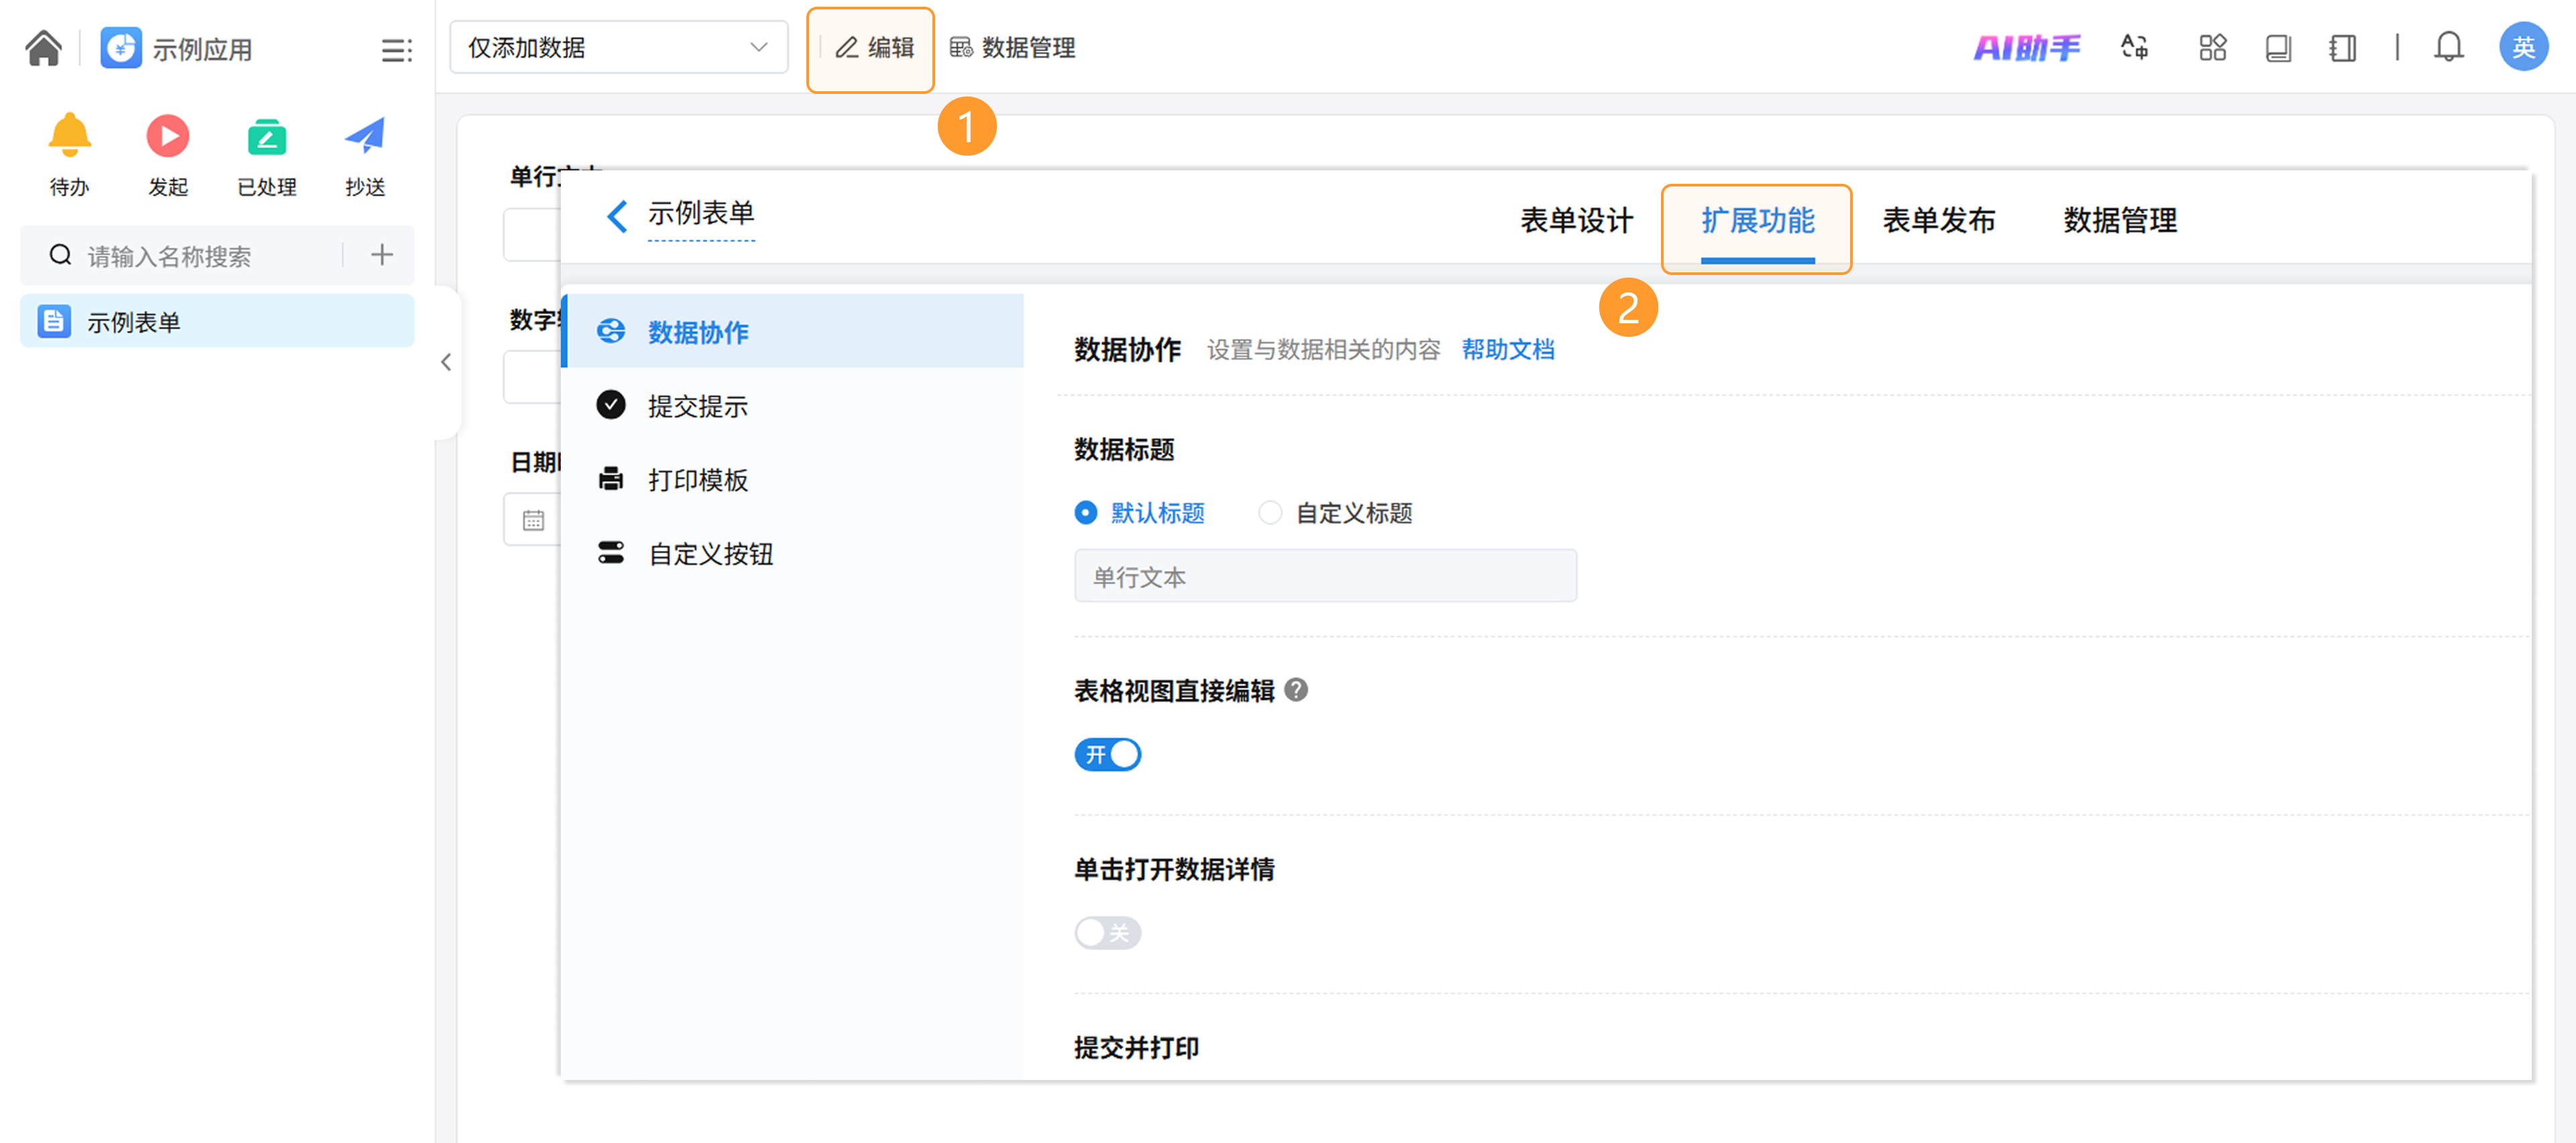Image resolution: width=2576 pixels, height=1143 pixels.
Task: Open the 发起 play icon
Action: [x=167, y=136]
